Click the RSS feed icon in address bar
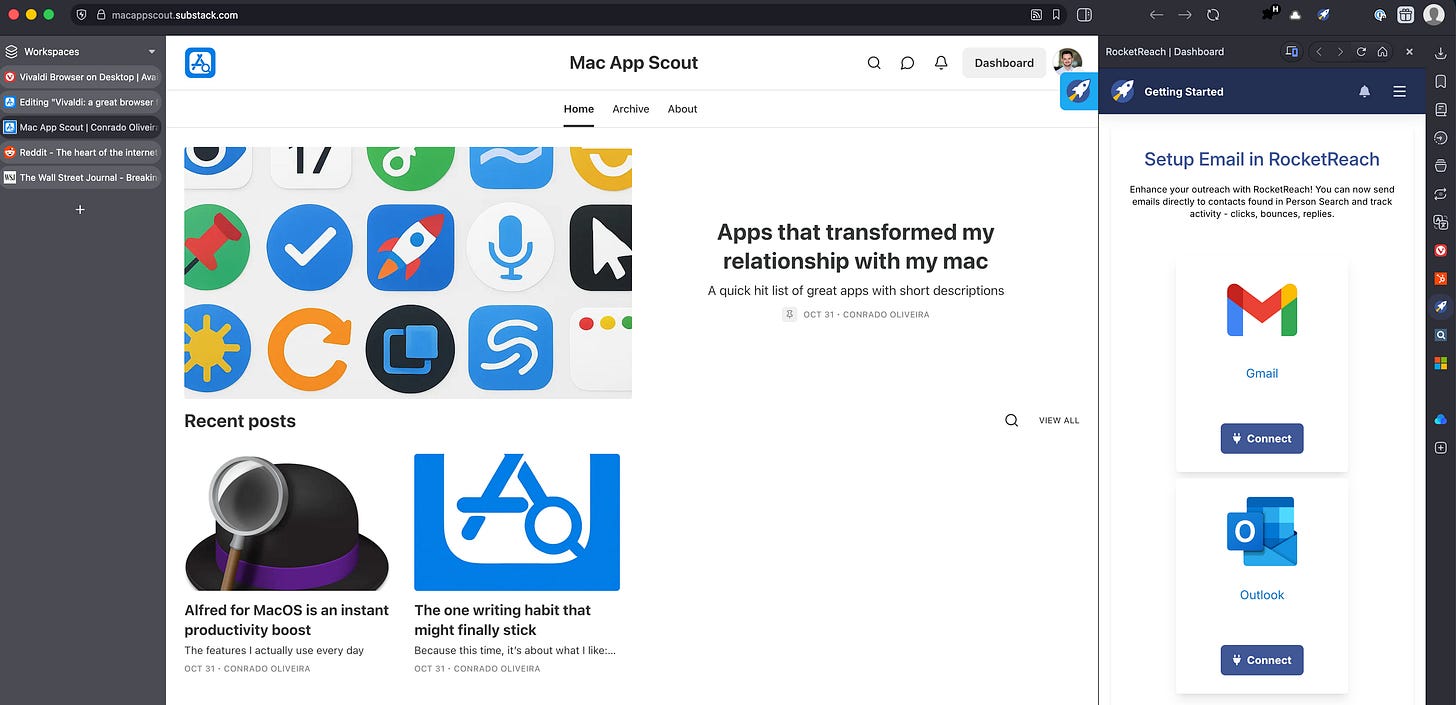The image size is (1456, 705). click(1037, 15)
